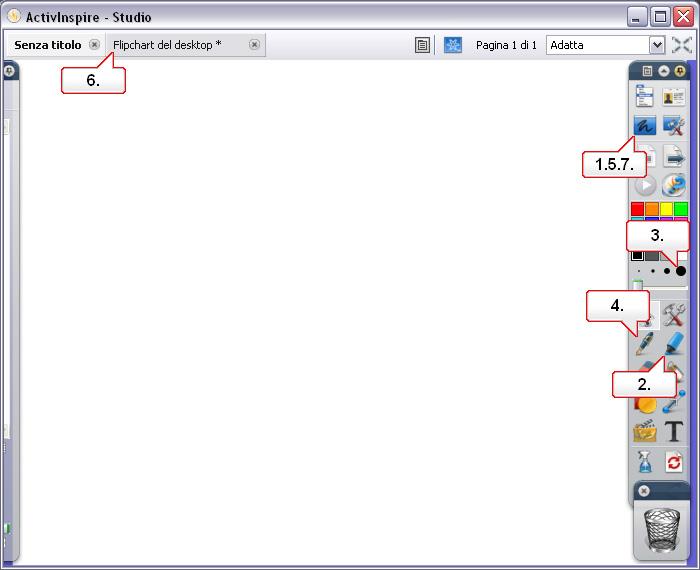The width and height of the screenshot is (700, 570).
Task: Close the Senza titolo tab
Action: pos(94,45)
